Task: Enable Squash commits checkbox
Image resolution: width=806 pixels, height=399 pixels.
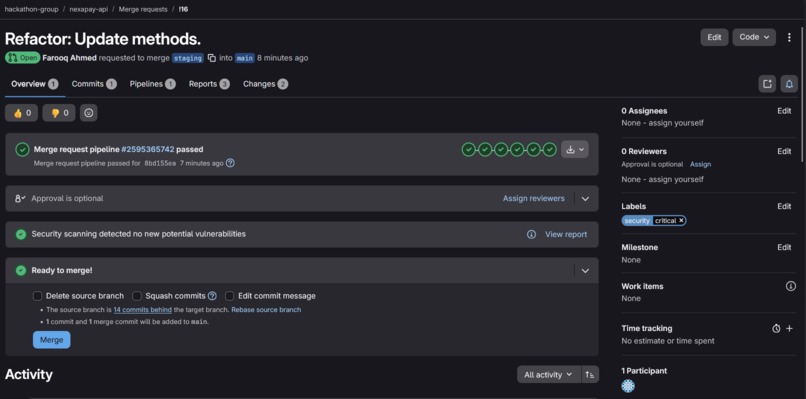Action: click(137, 296)
